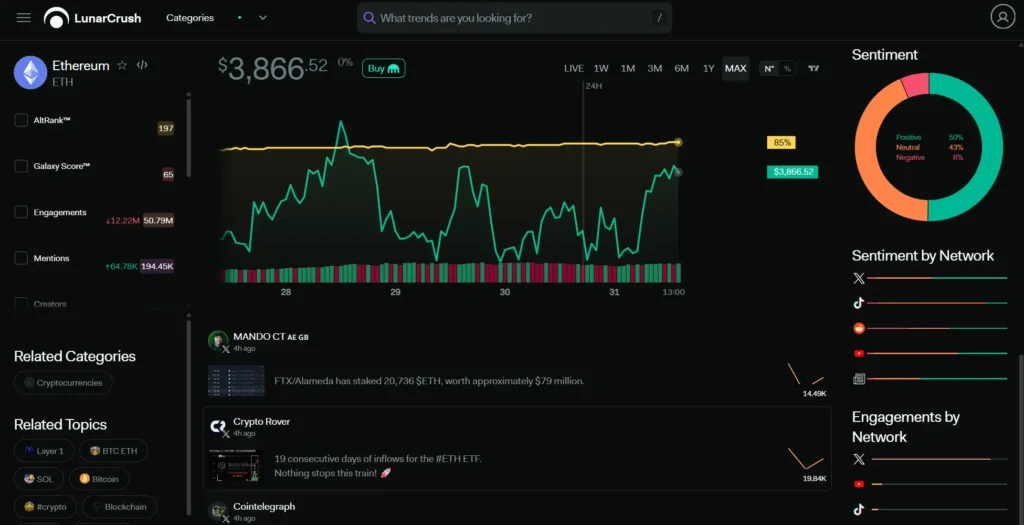This screenshot has width=1024, height=525.
Task: Click the 85% sentiment chart label
Action: pos(781,142)
